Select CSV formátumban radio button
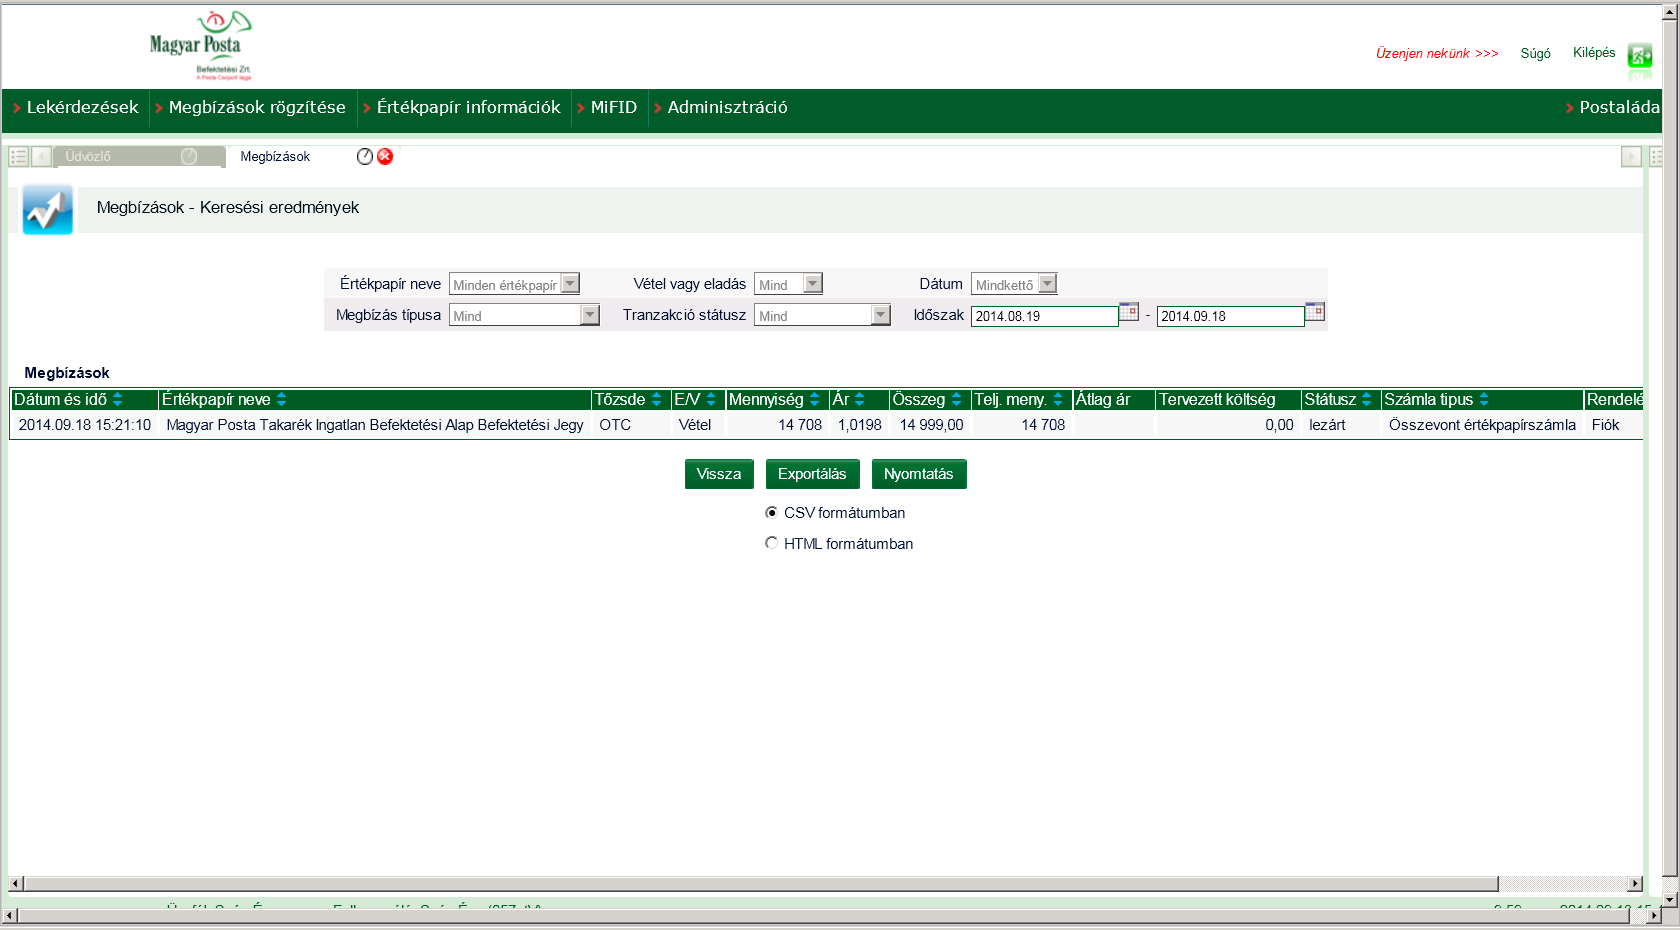The image size is (1680, 930). click(771, 512)
